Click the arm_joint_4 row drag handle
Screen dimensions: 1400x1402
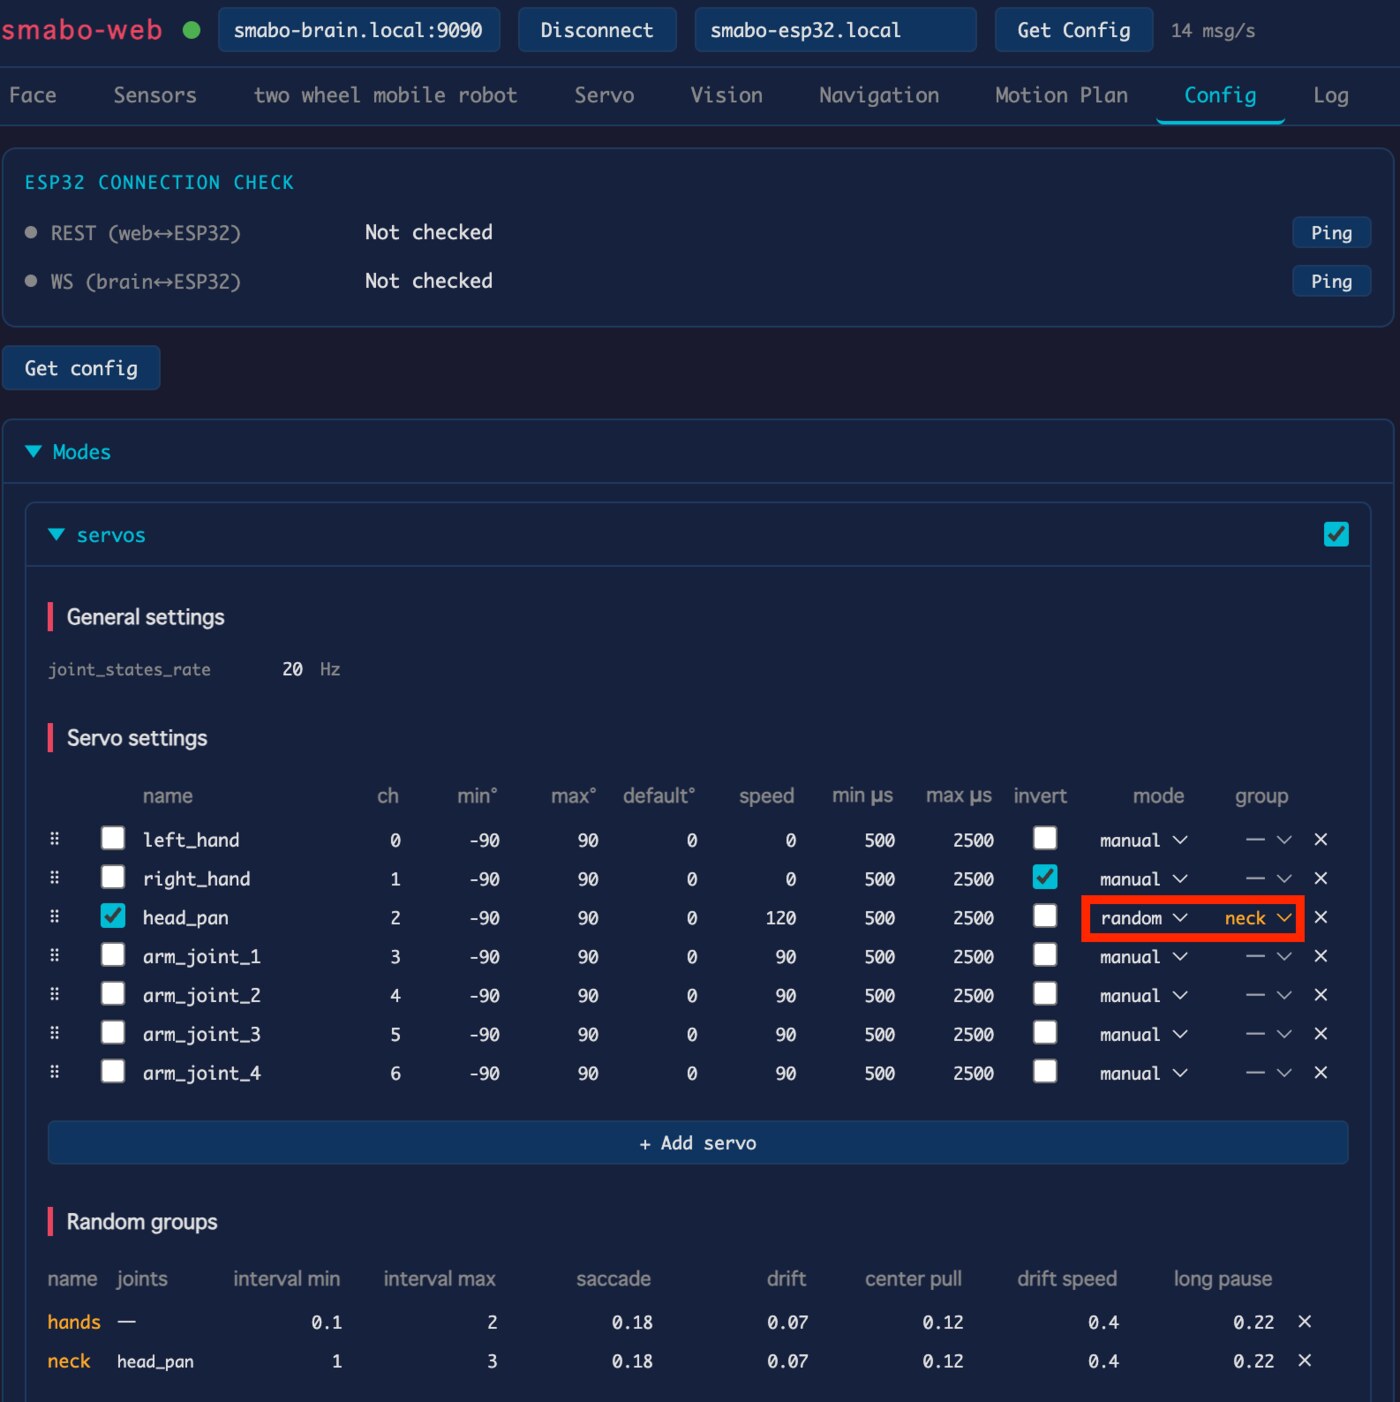tap(55, 1072)
